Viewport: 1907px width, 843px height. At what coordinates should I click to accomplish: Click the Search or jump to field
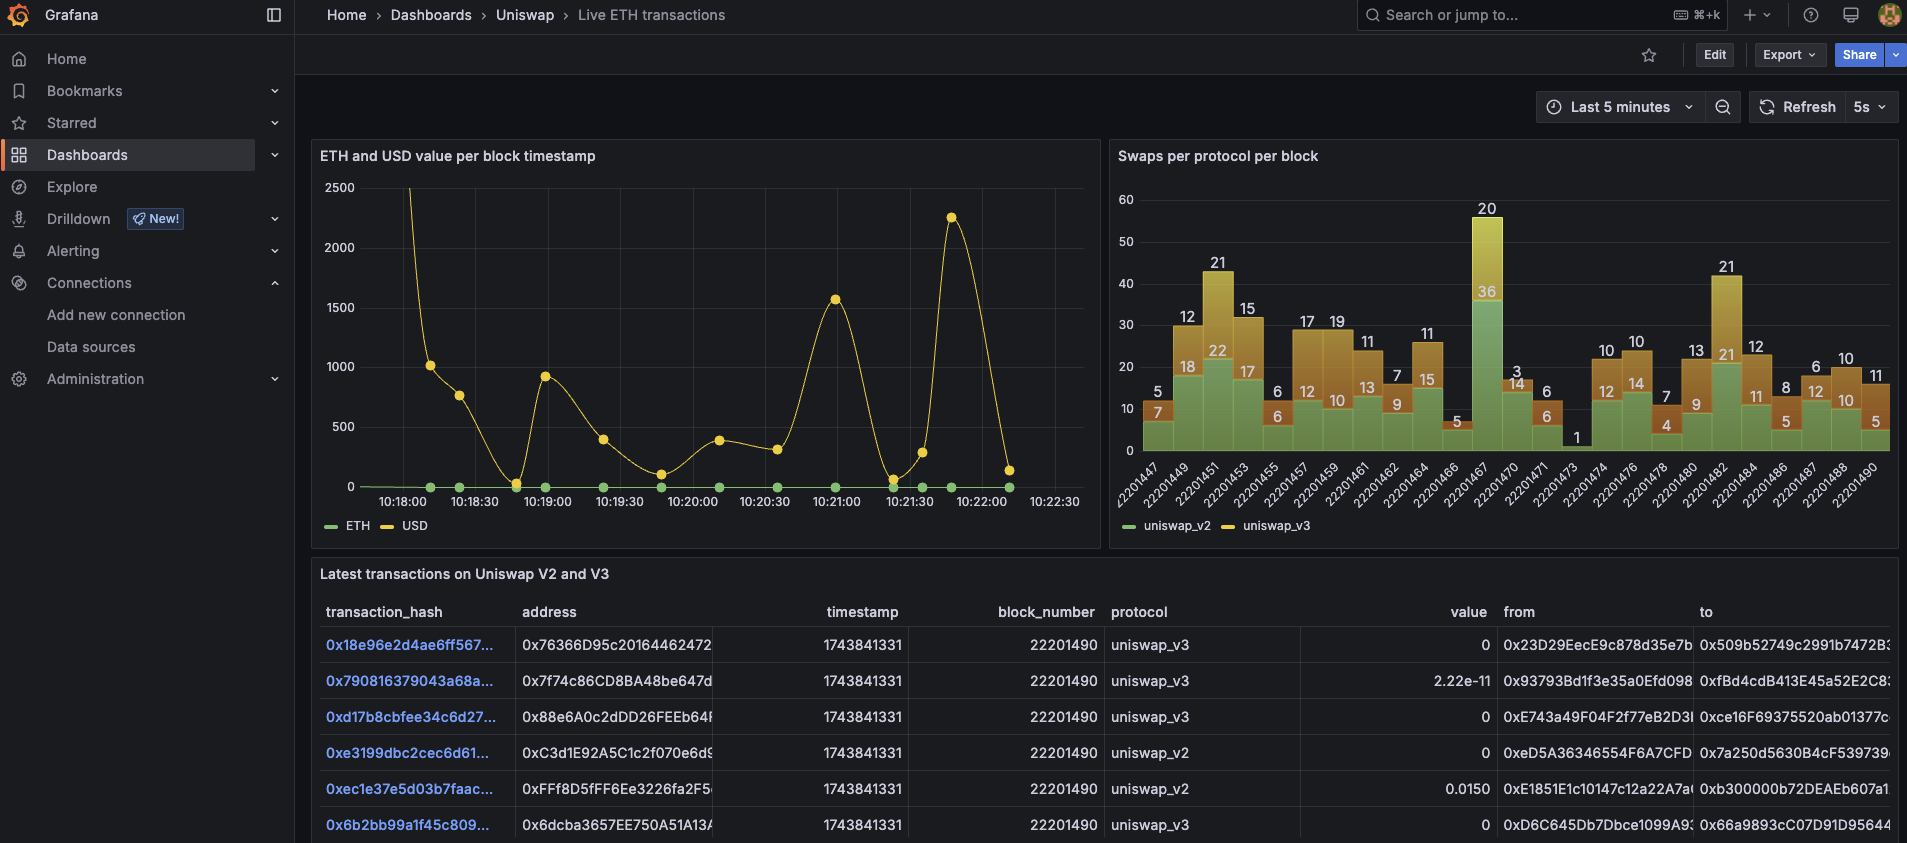click(1542, 15)
